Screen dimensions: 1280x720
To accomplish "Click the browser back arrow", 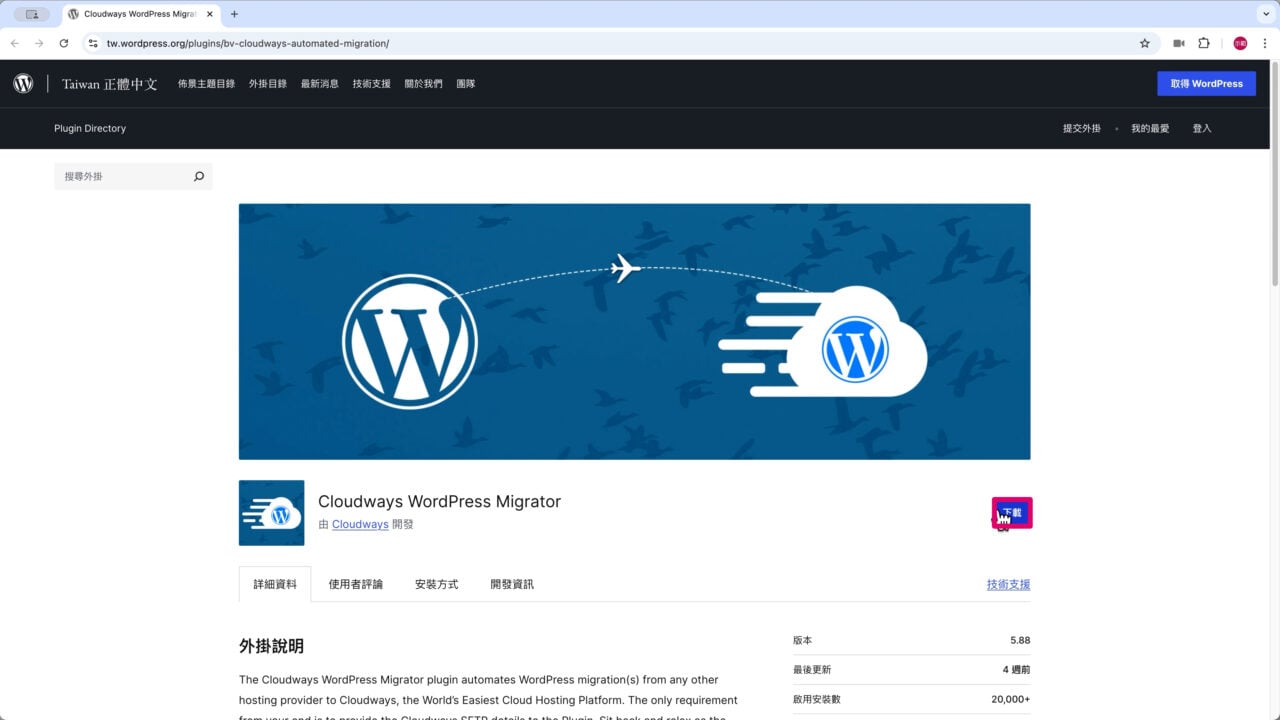I will click(14, 43).
